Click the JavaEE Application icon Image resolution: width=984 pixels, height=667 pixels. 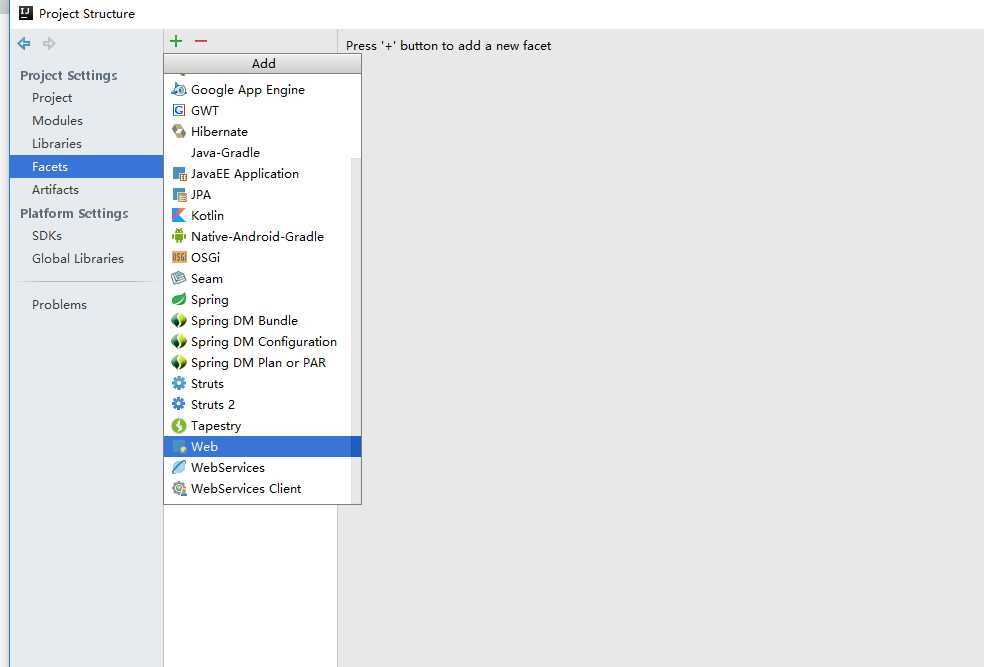179,174
